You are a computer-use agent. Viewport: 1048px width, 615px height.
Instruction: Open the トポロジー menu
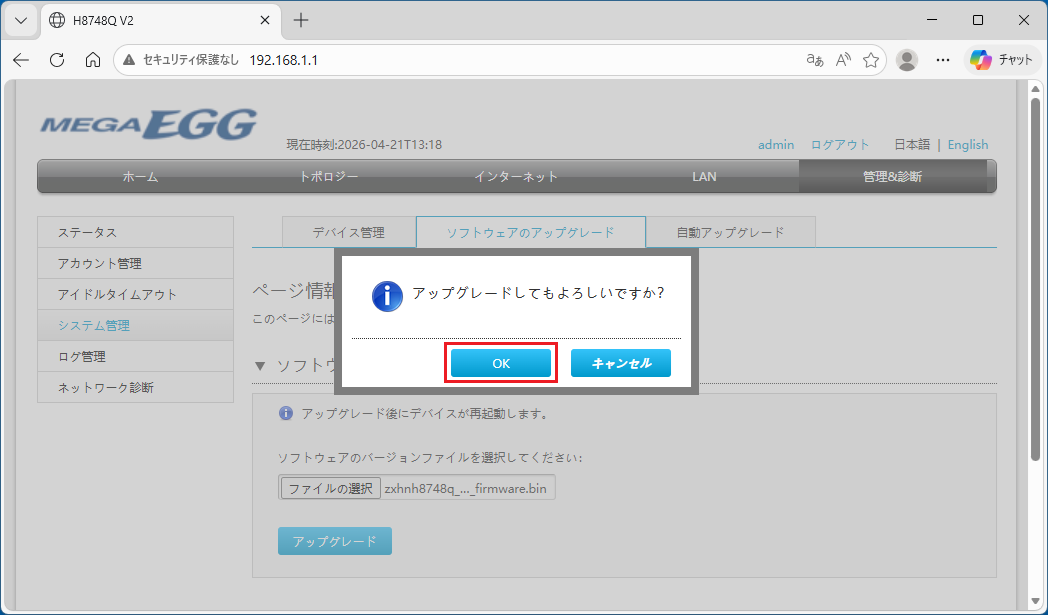click(x=328, y=176)
